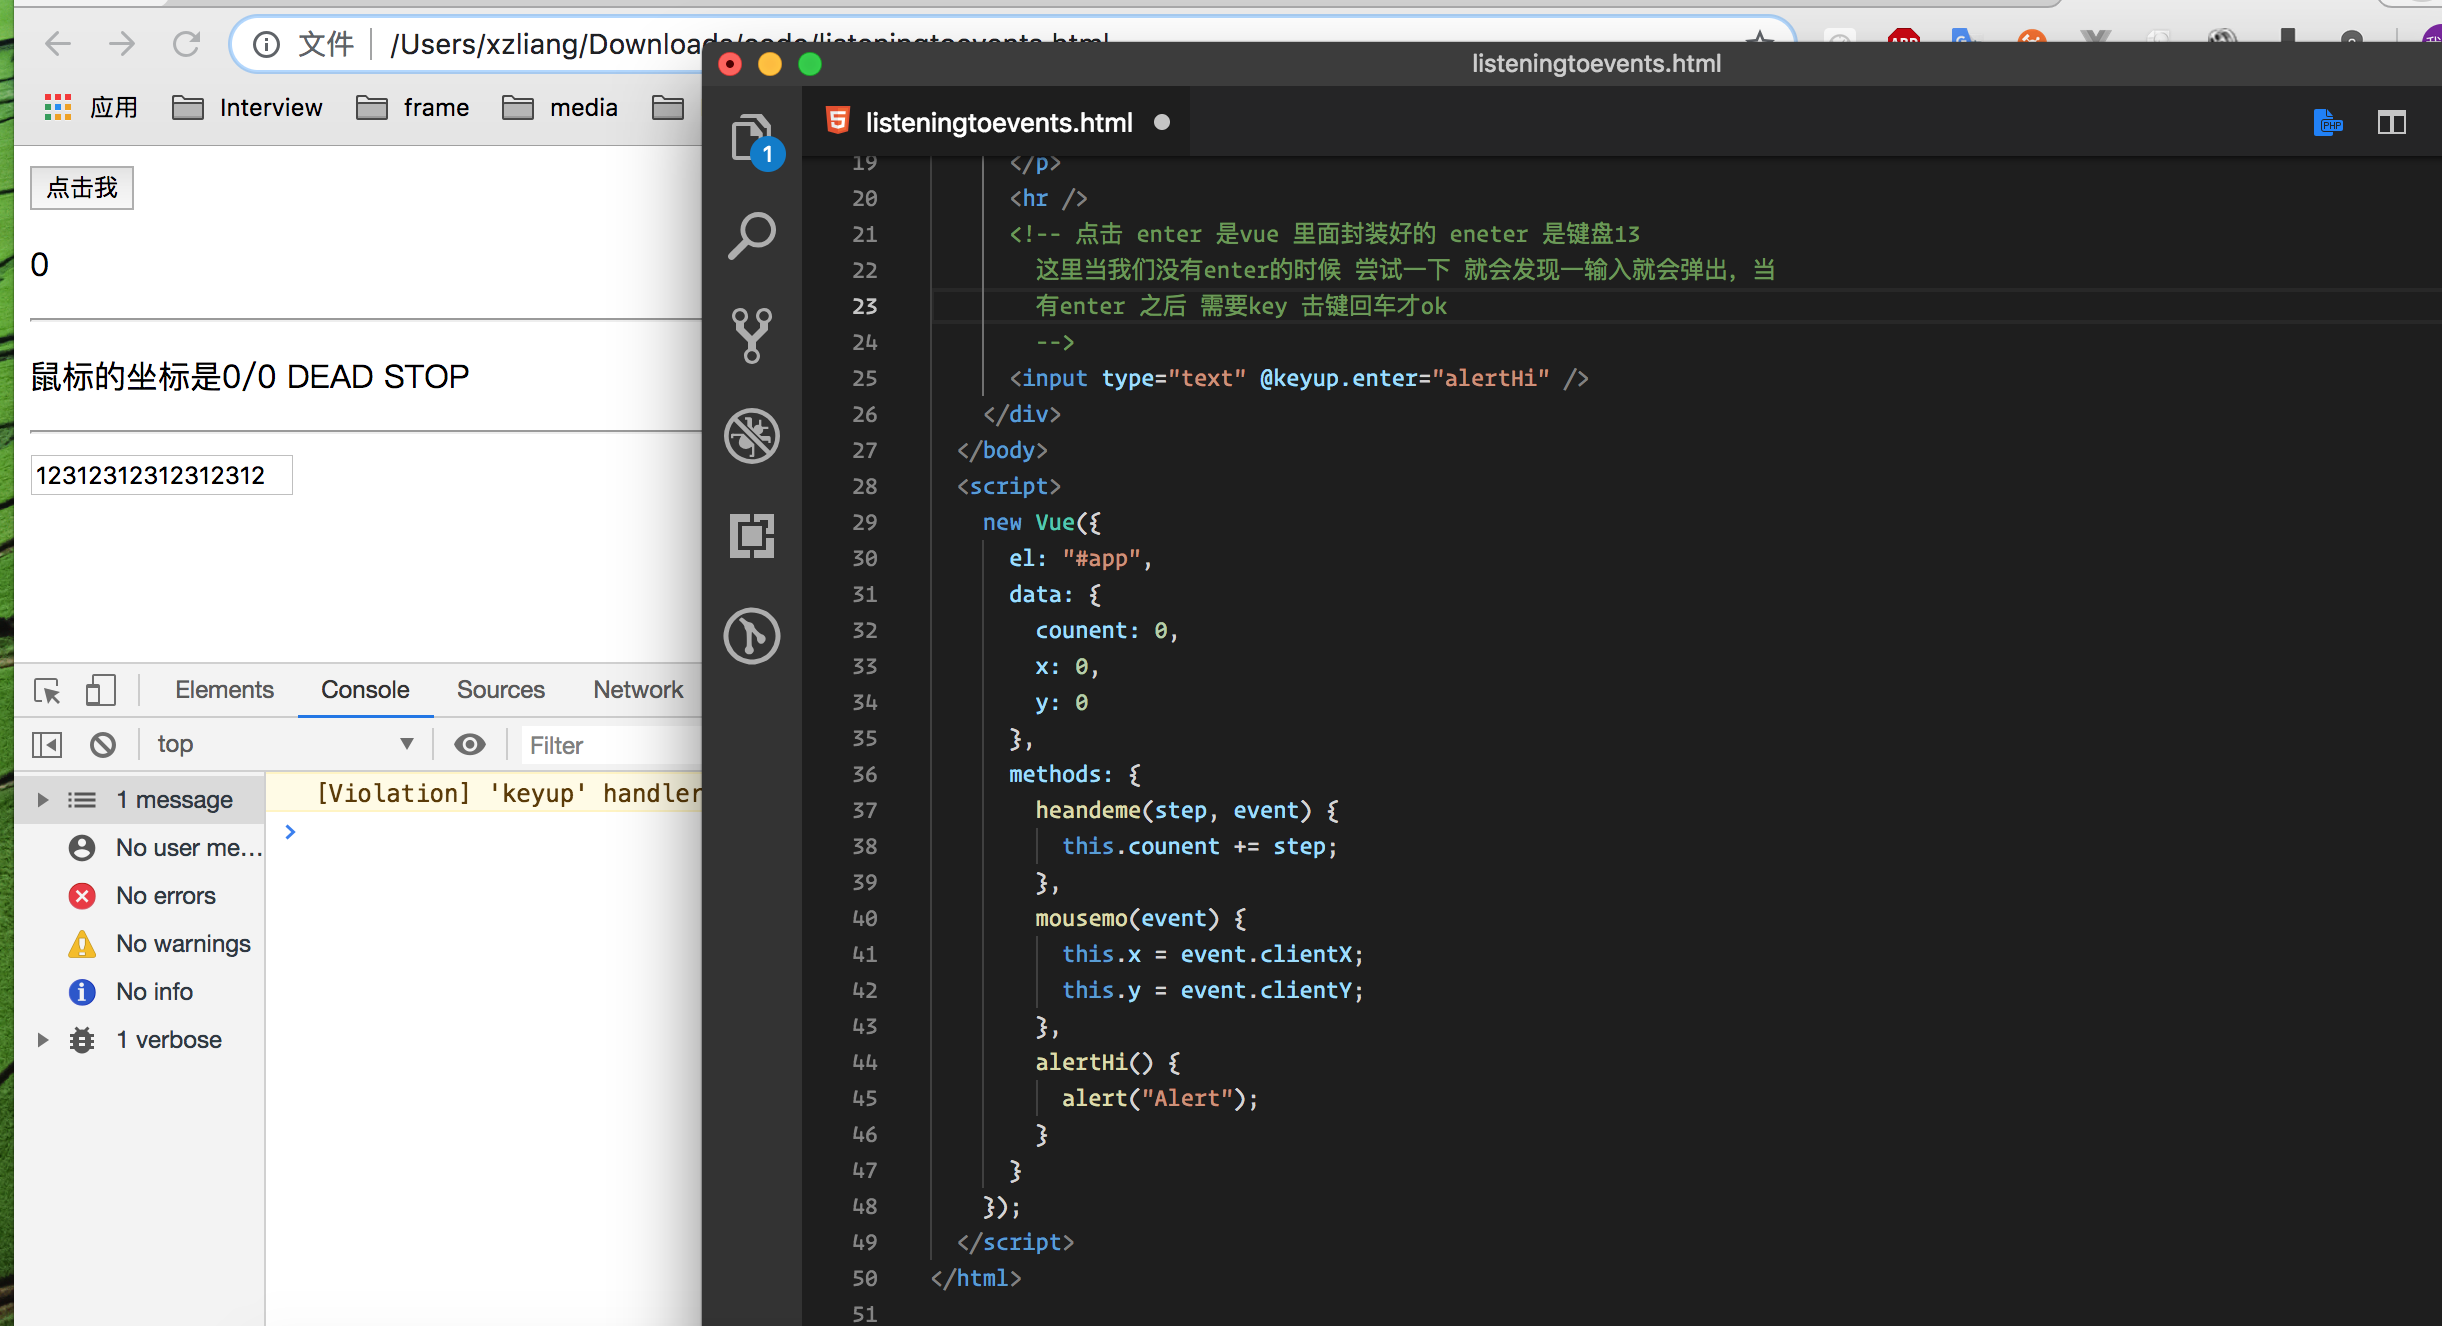The width and height of the screenshot is (2442, 1326).
Task: Toggle the console sidebar panel icon
Action: (x=47, y=744)
